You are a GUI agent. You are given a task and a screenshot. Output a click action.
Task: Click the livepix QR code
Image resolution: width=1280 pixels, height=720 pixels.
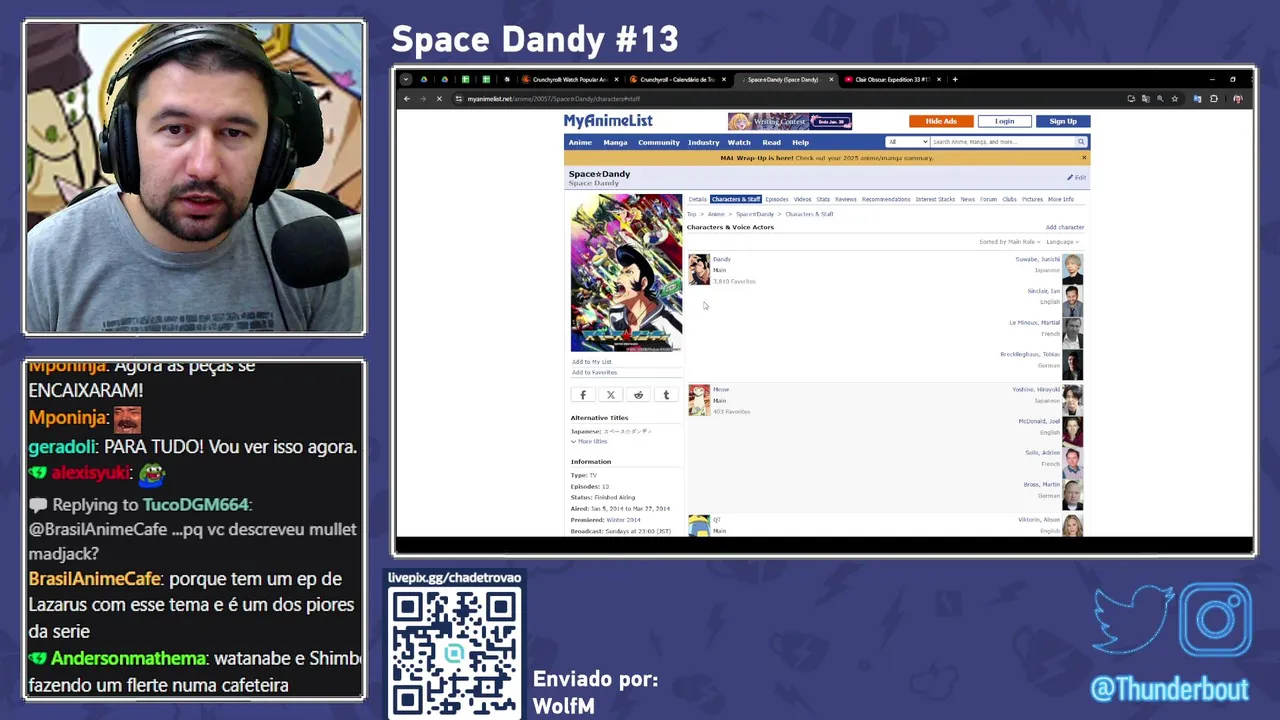pyautogui.click(x=455, y=651)
